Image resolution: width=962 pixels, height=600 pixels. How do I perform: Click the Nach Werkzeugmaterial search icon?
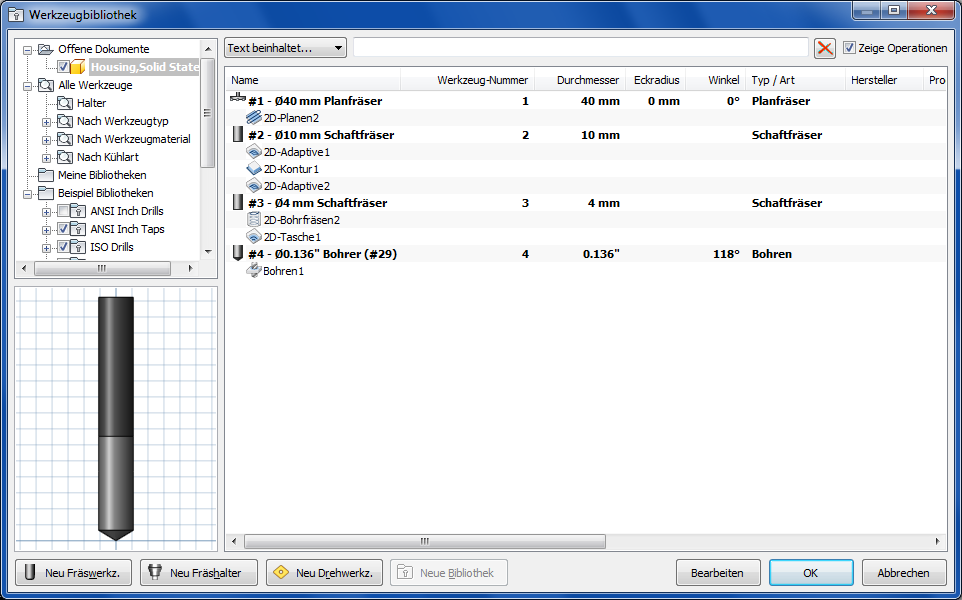tap(64, 139)
